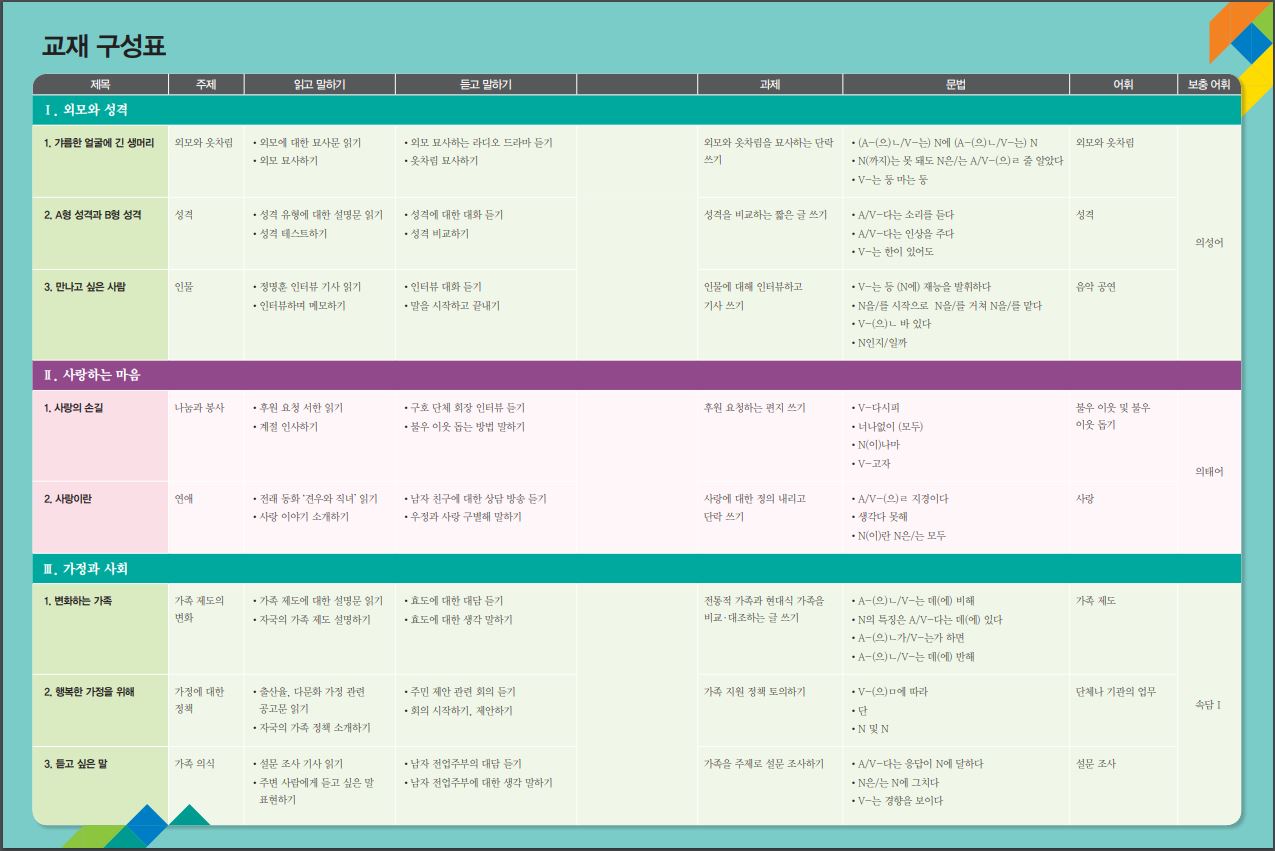Image resolution: width=1275 pixels, height=851 pixels.
Task: Expand the purple Ⅱ. 사랑하는 마음 section band
Action: pyautogui.click(x=93, y=375)
